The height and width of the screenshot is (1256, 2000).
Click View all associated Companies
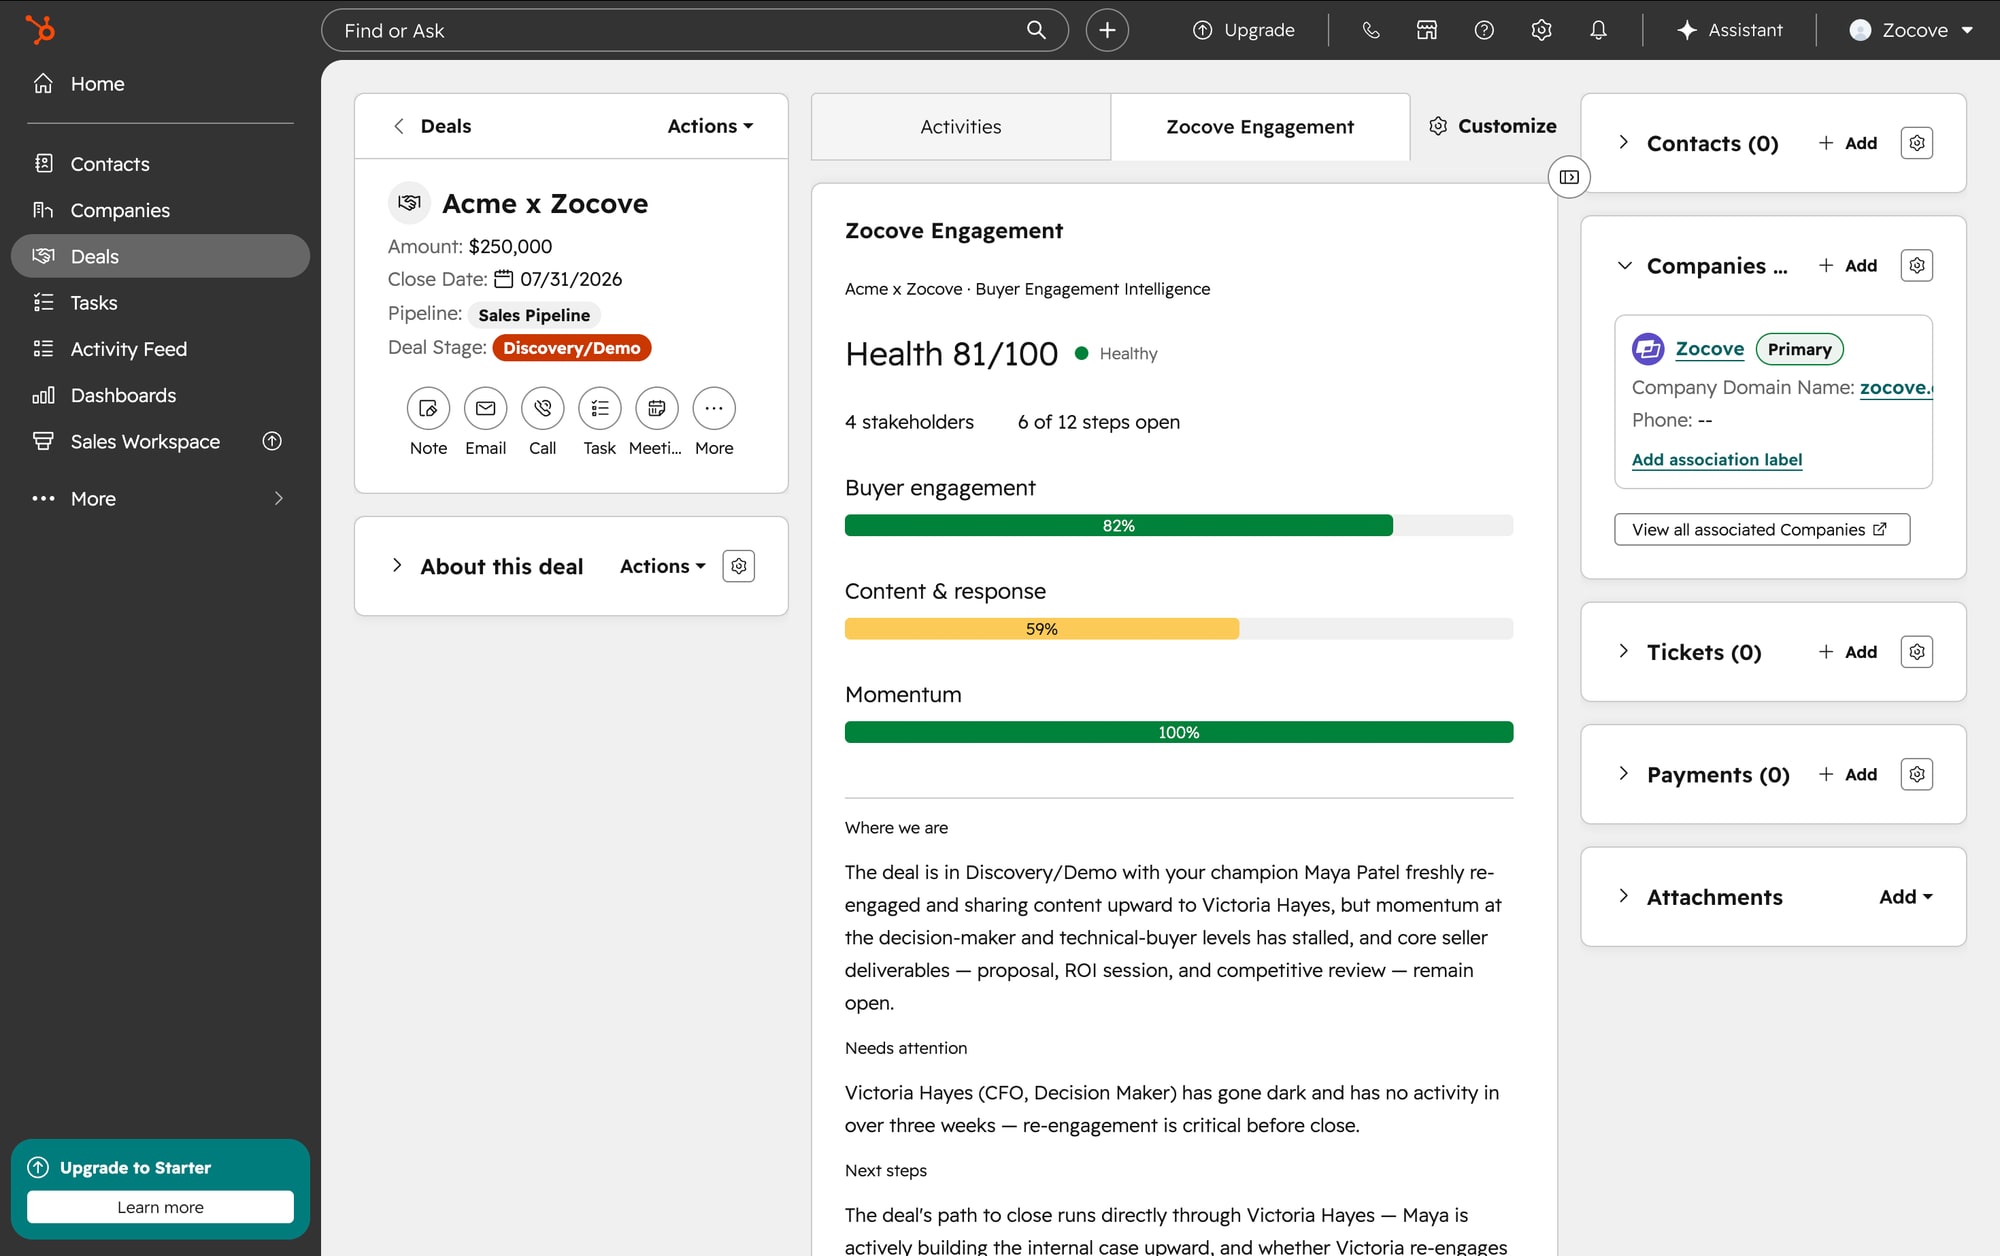click(1762, 529)
